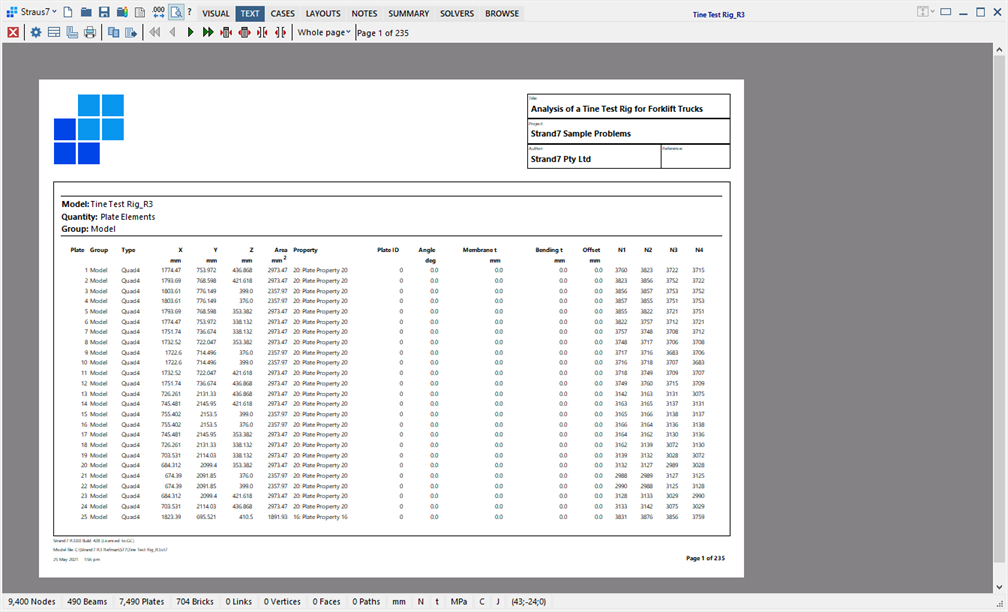The height and width of the screenshot is (612, 1008).
Task: Open report settings gear icon
Action: [x=36, y=32]
